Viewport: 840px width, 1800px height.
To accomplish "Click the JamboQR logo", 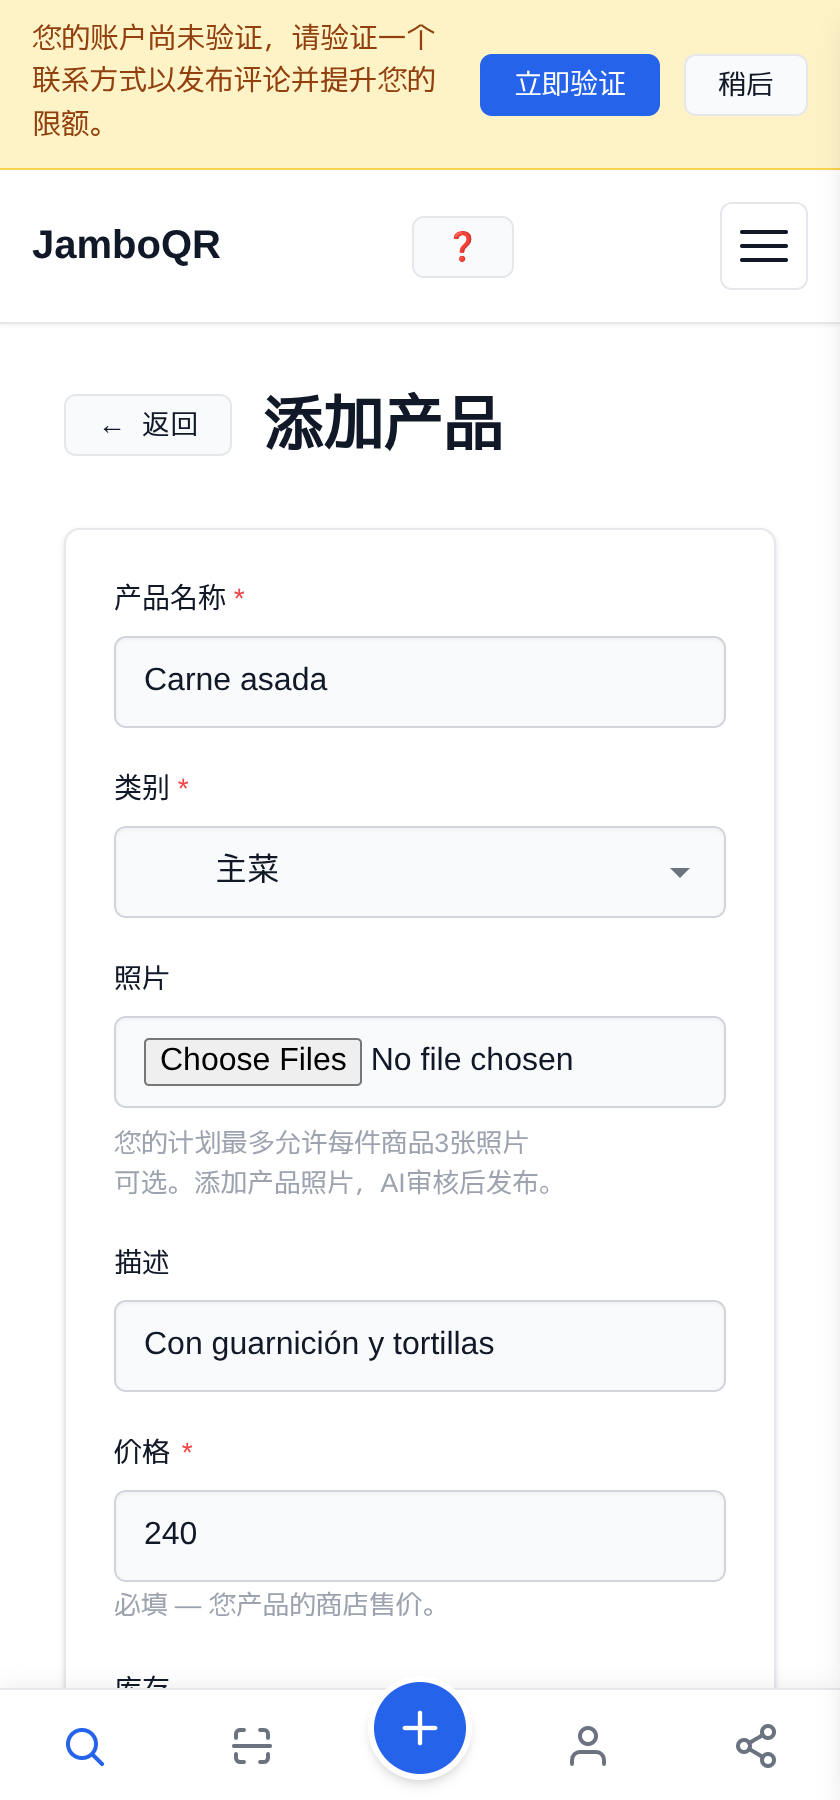I will click(126, 245).
